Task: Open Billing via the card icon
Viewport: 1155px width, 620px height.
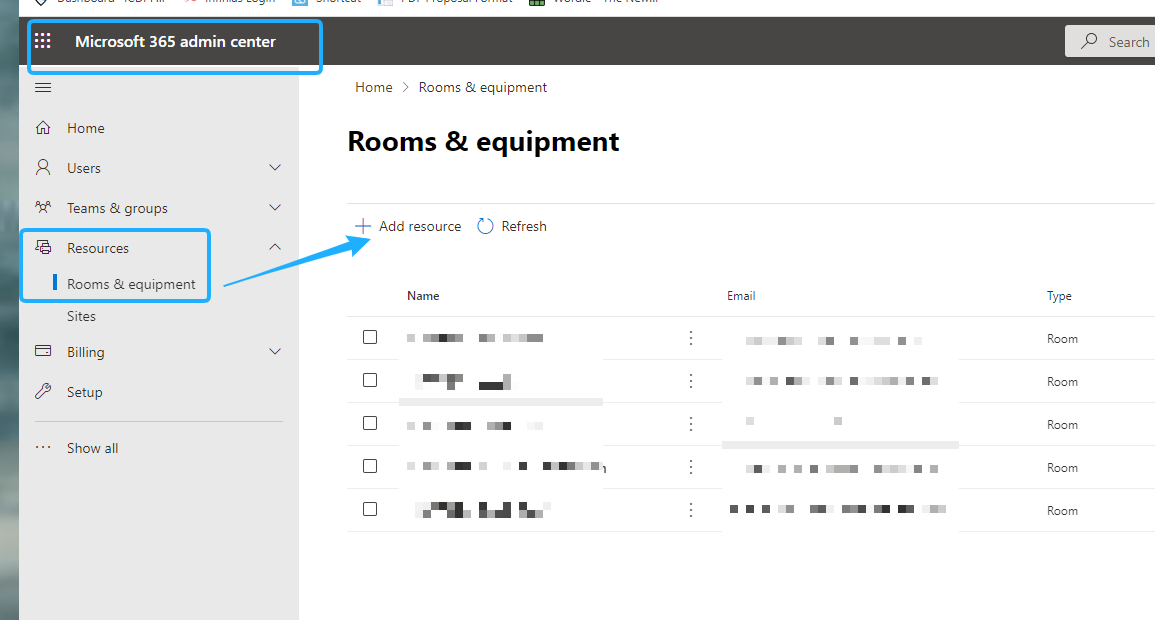Action: click(x=43, y=351)
